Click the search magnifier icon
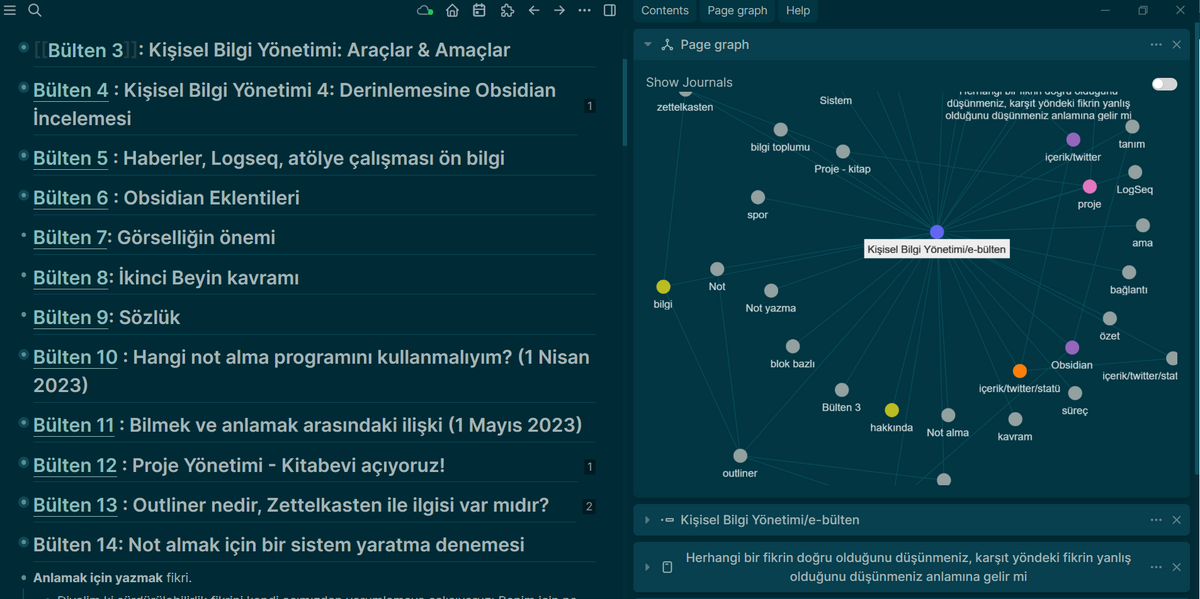Image resolution: width=1200 pixels, height=599 pixels. (34, 10)
